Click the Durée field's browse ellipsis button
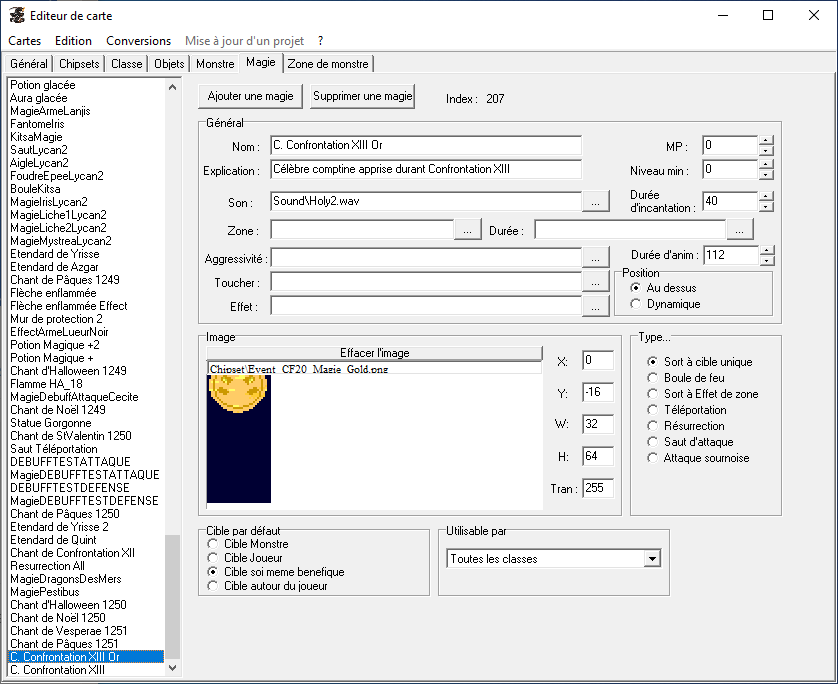Viewport: 838px width, 684px height. 740,230
